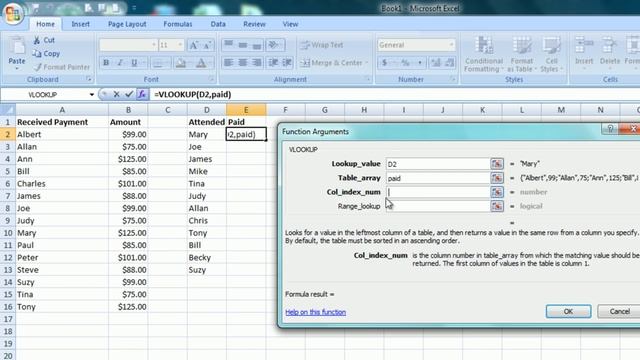Click the formula bar Enter checkmark

(129, 94)
